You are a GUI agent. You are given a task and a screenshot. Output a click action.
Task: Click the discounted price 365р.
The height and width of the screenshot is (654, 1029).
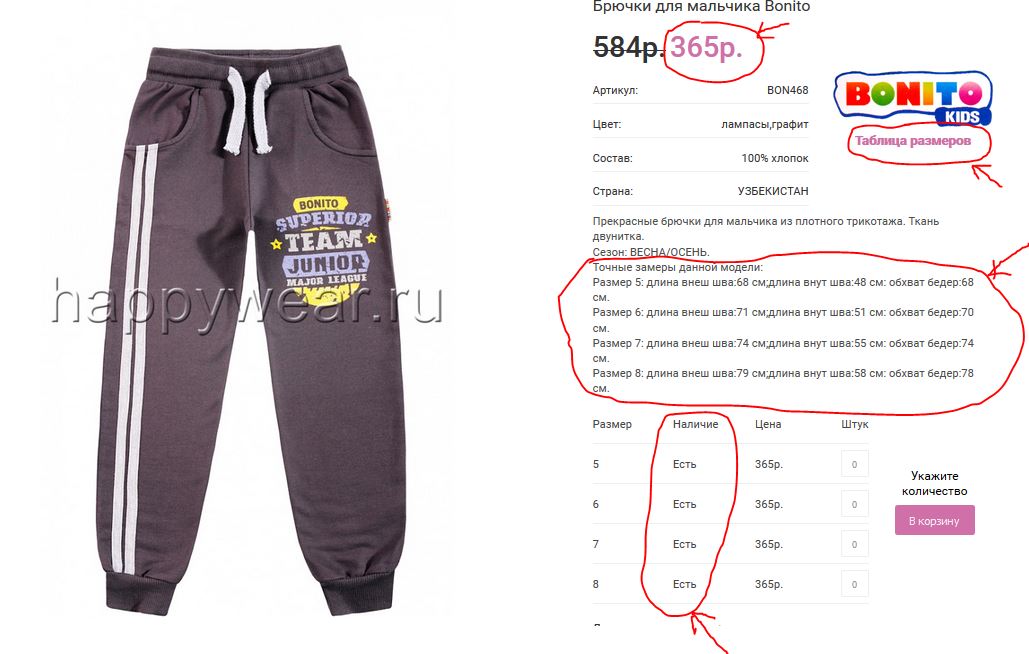click(x=706, y=47)
